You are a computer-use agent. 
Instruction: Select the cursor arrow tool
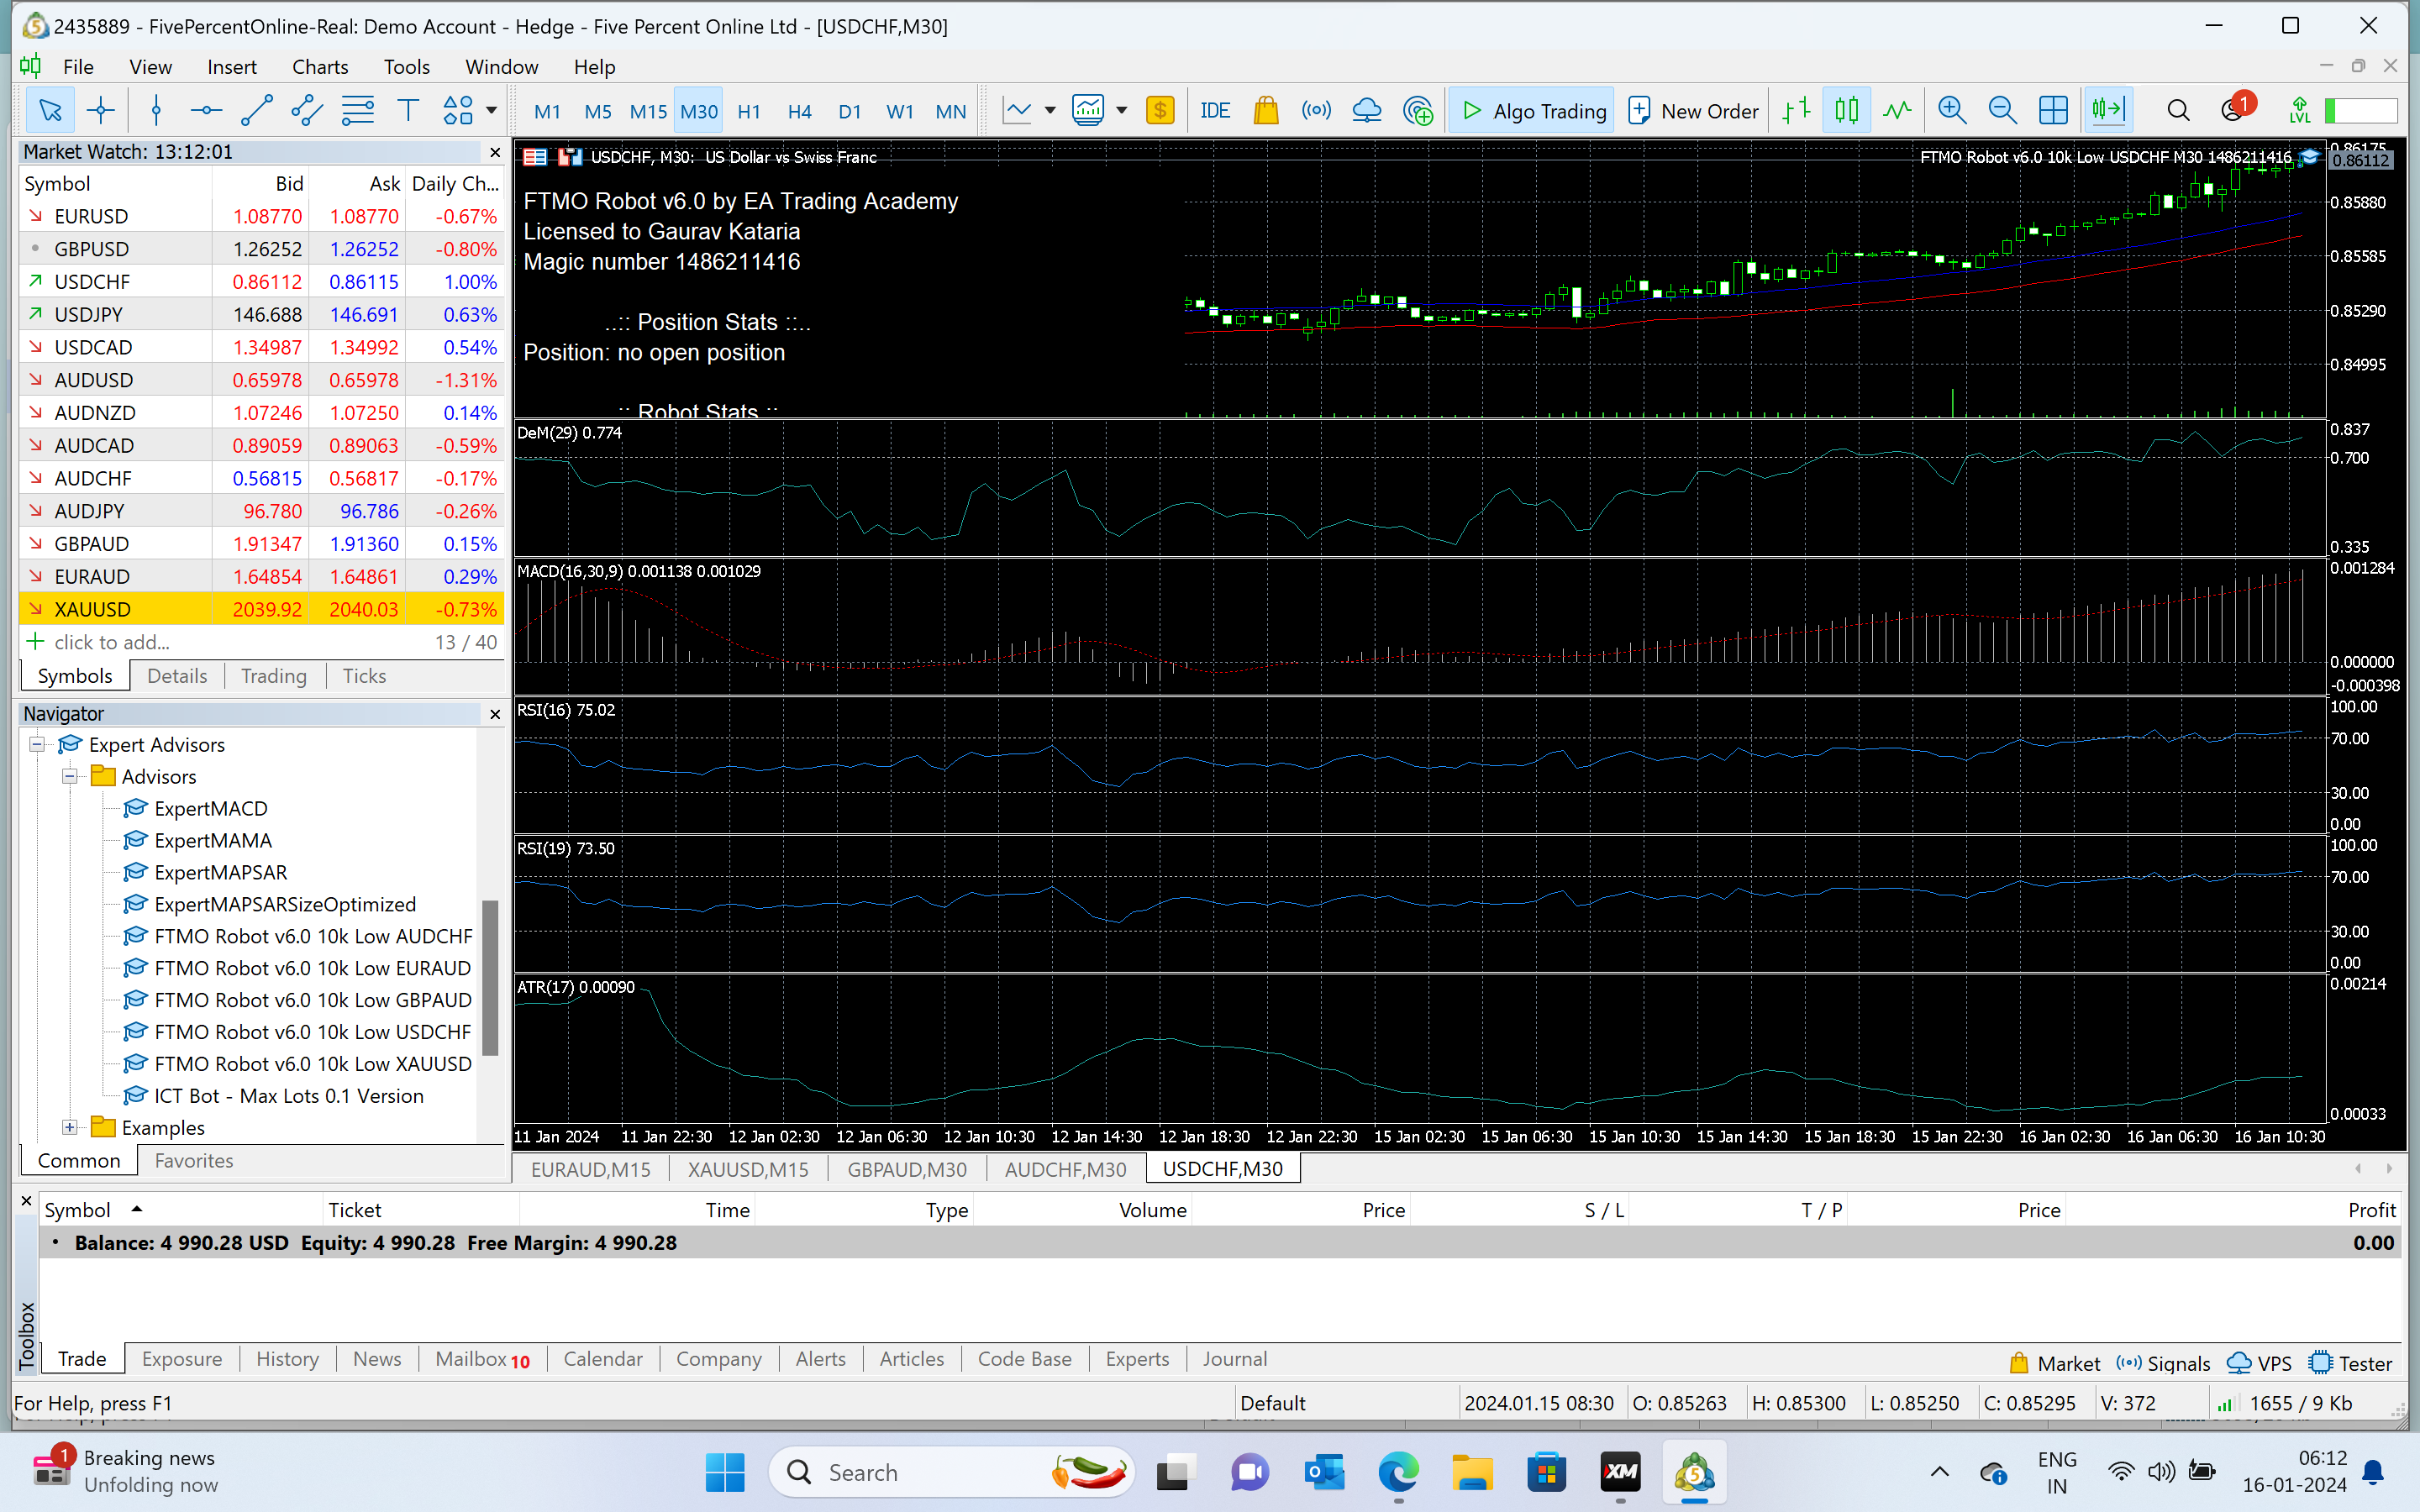coord(49,110)
